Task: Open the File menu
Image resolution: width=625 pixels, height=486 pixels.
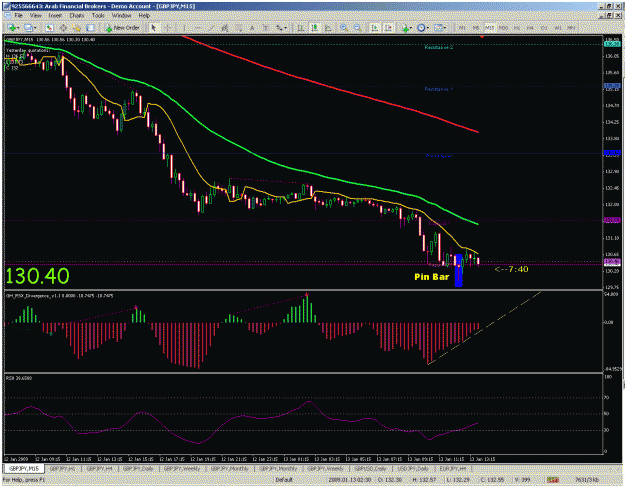Action: tap(19, 16)
